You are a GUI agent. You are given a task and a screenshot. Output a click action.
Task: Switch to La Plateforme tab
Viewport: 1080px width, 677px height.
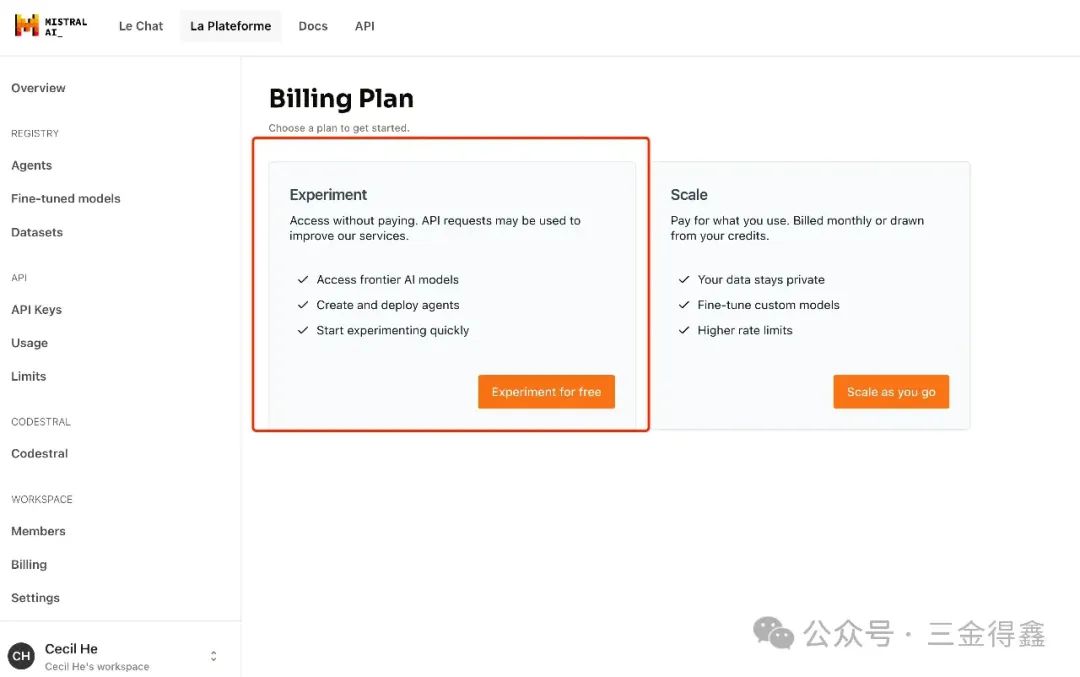click(231, 26)
